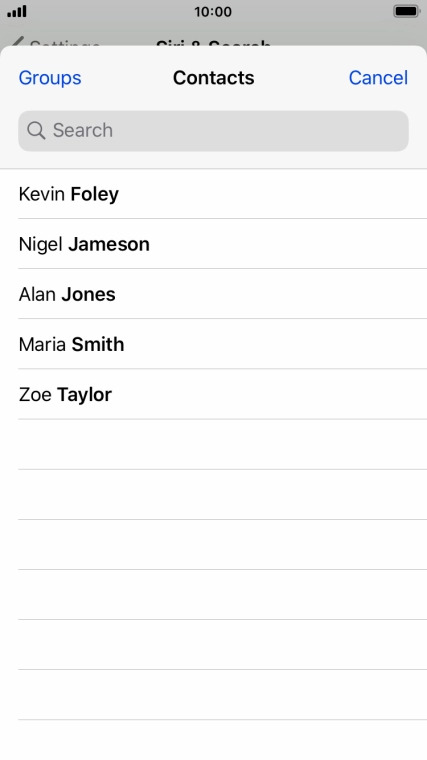Choose the Zoe Taylor contact

click(x=213, y=395)
